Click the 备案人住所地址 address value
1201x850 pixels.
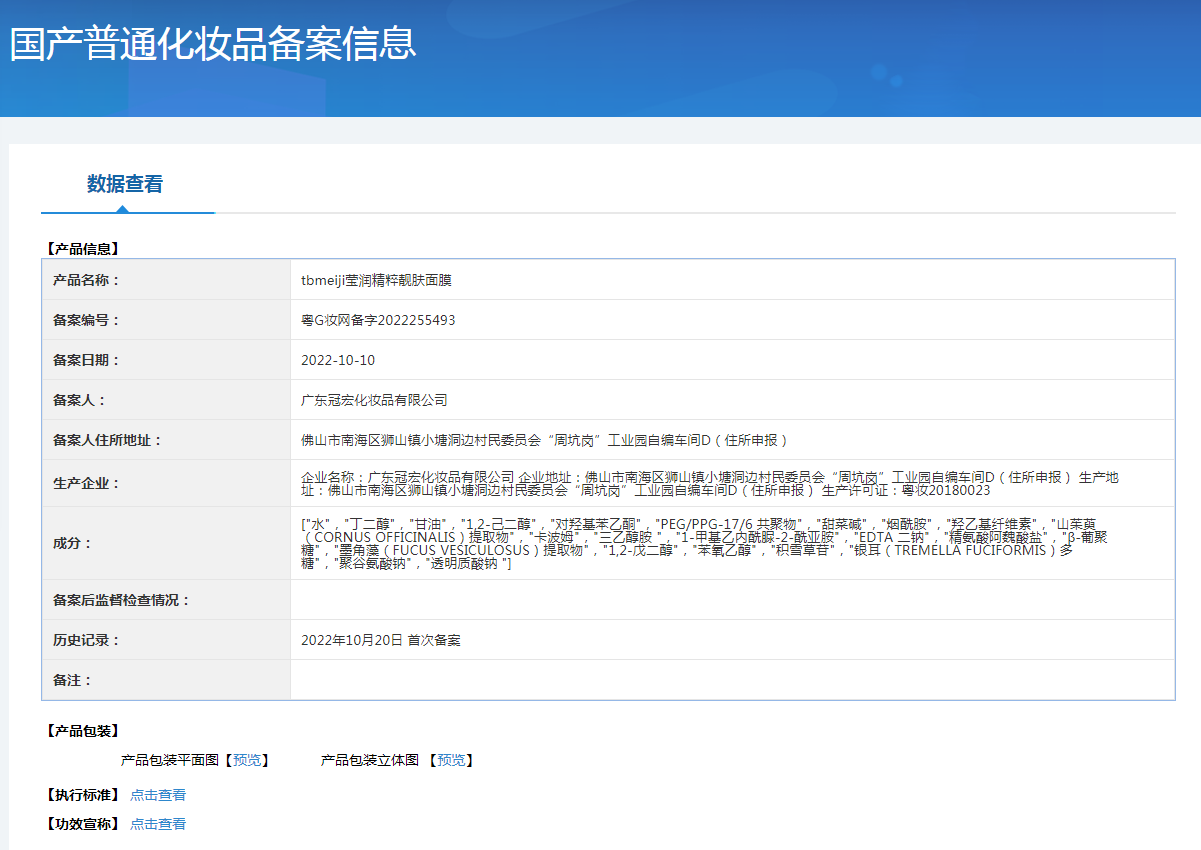pyautogui.click(x=545, y=440)
